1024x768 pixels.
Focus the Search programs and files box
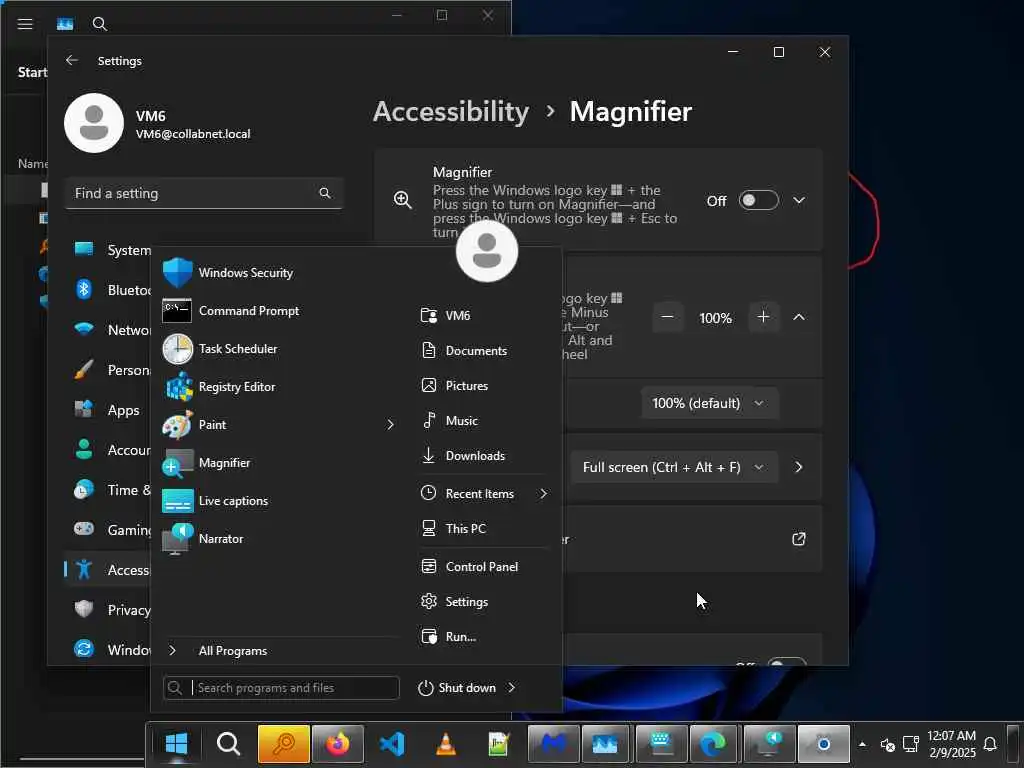281,688
